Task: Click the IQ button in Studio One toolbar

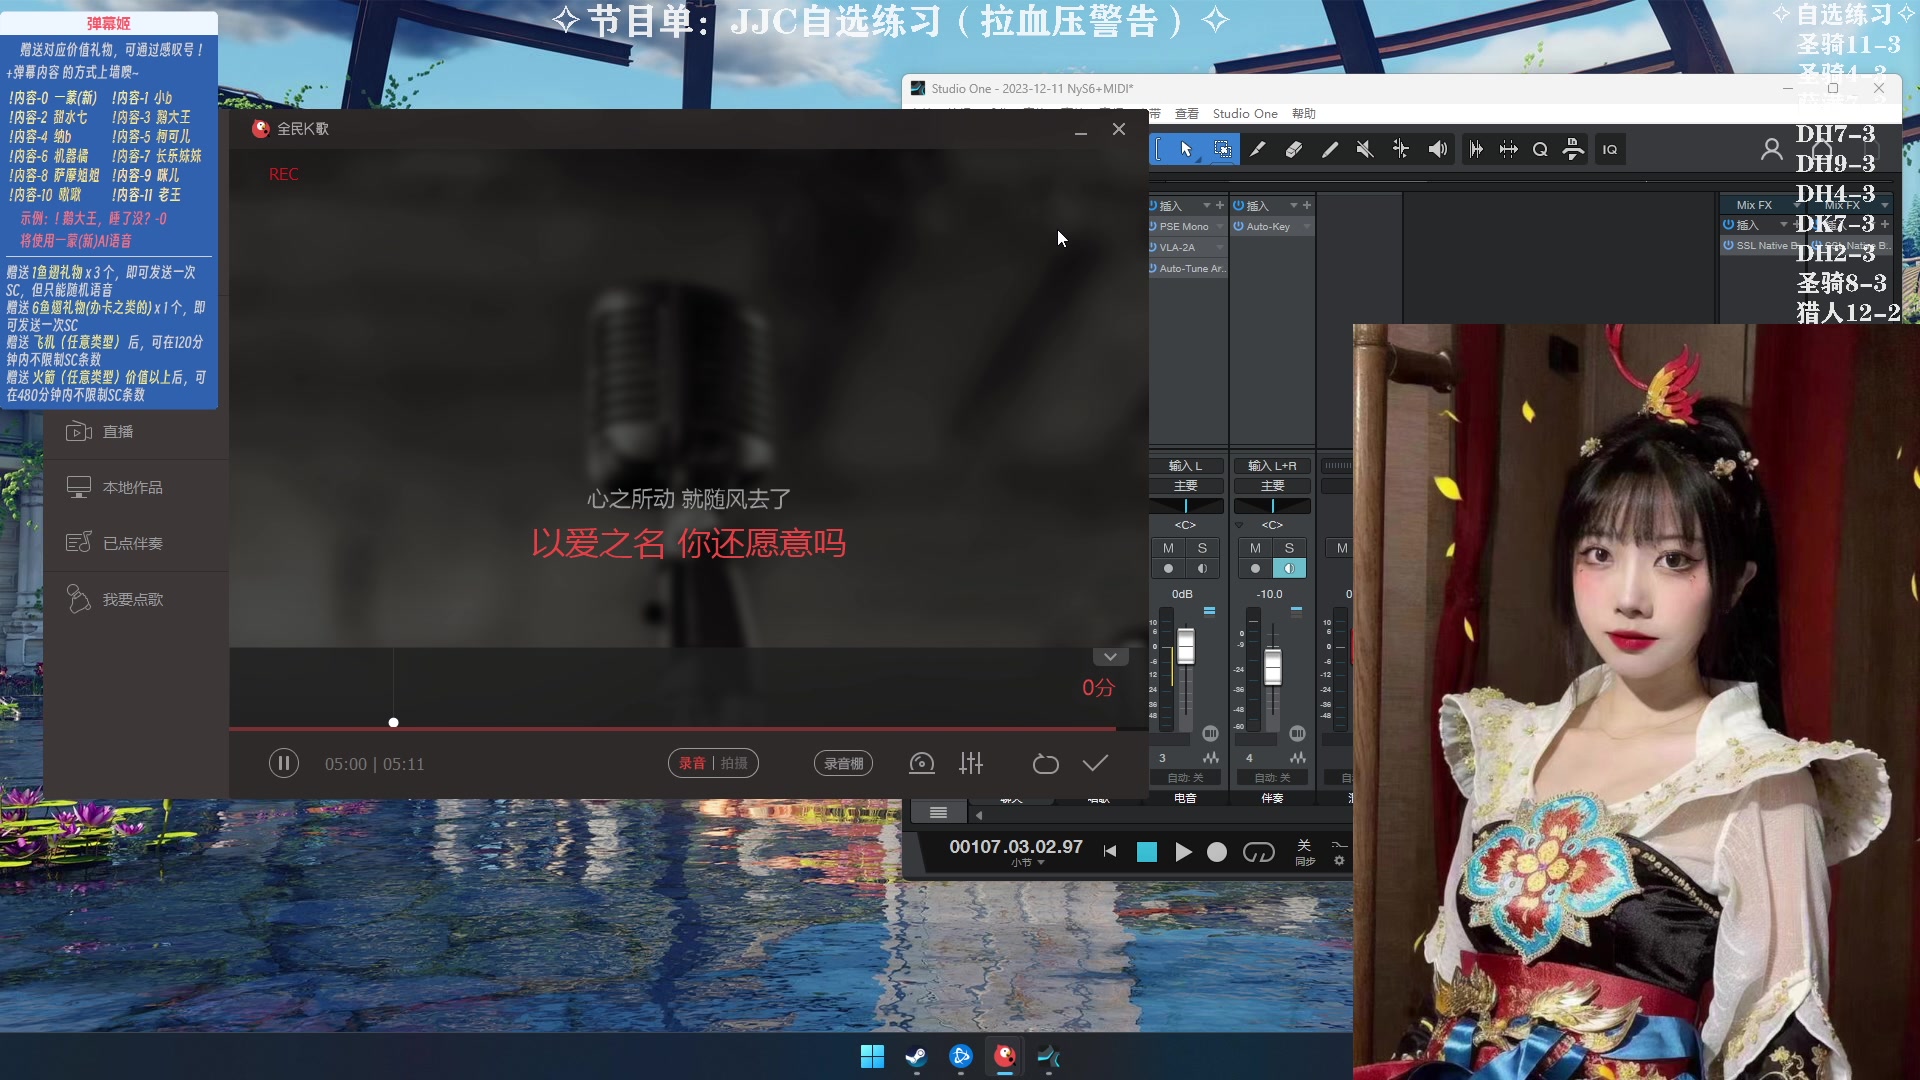Action: [1610, 149]
